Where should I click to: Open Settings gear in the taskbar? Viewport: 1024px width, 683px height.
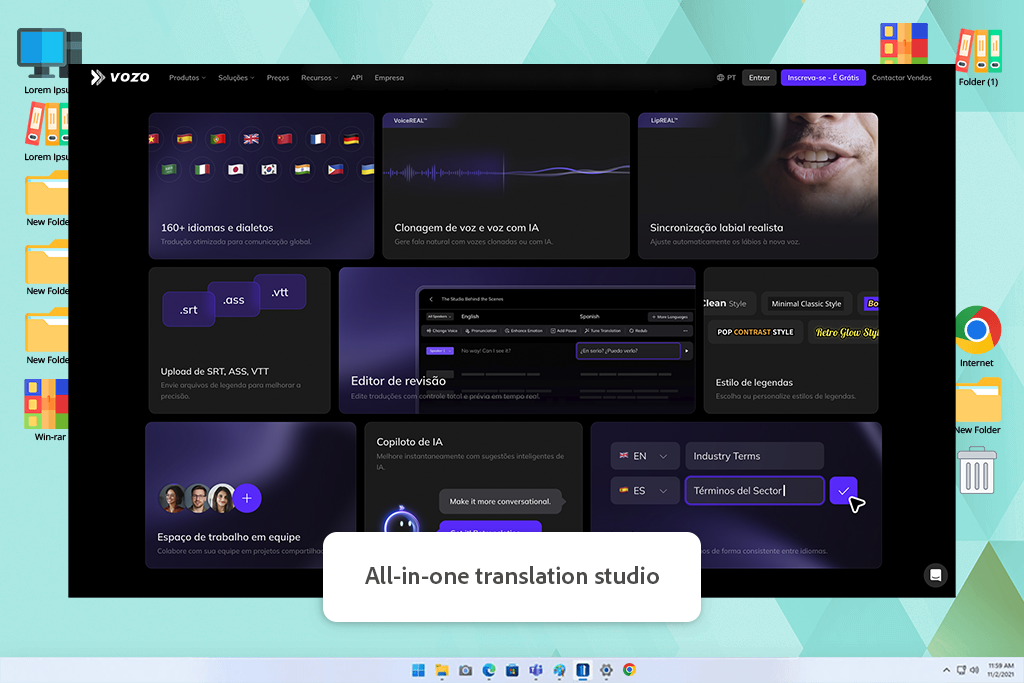coord(606,670)
